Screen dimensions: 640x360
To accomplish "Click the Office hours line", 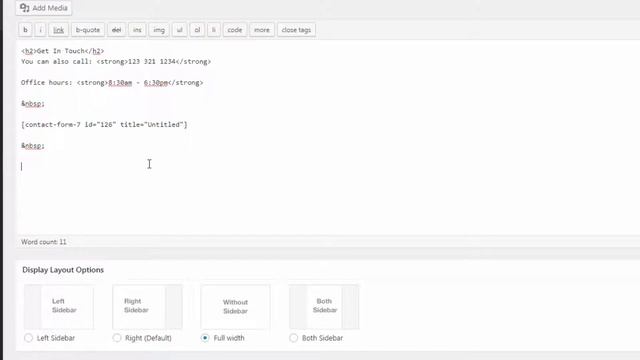I will pos(112,82).
